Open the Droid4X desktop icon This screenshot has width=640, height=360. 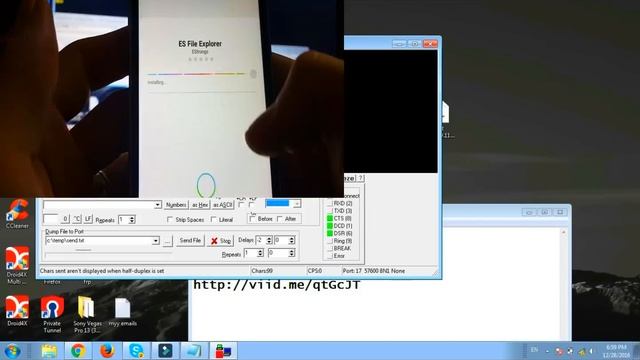point(17,311)
